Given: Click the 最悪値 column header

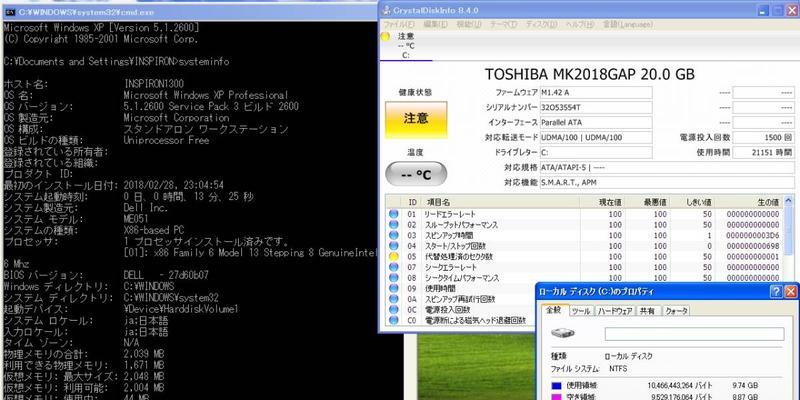Looking at the screenshot, I should coord(648,203).
